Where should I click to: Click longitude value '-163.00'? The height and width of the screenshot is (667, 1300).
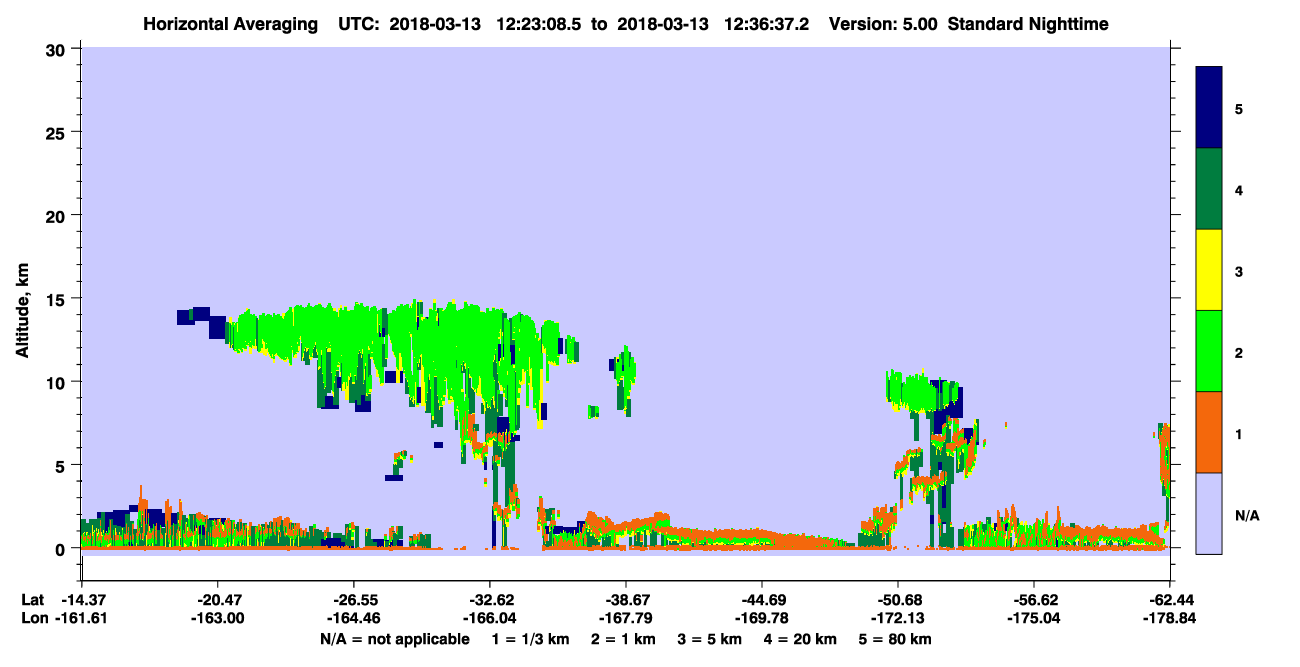(x=217, y=618)
